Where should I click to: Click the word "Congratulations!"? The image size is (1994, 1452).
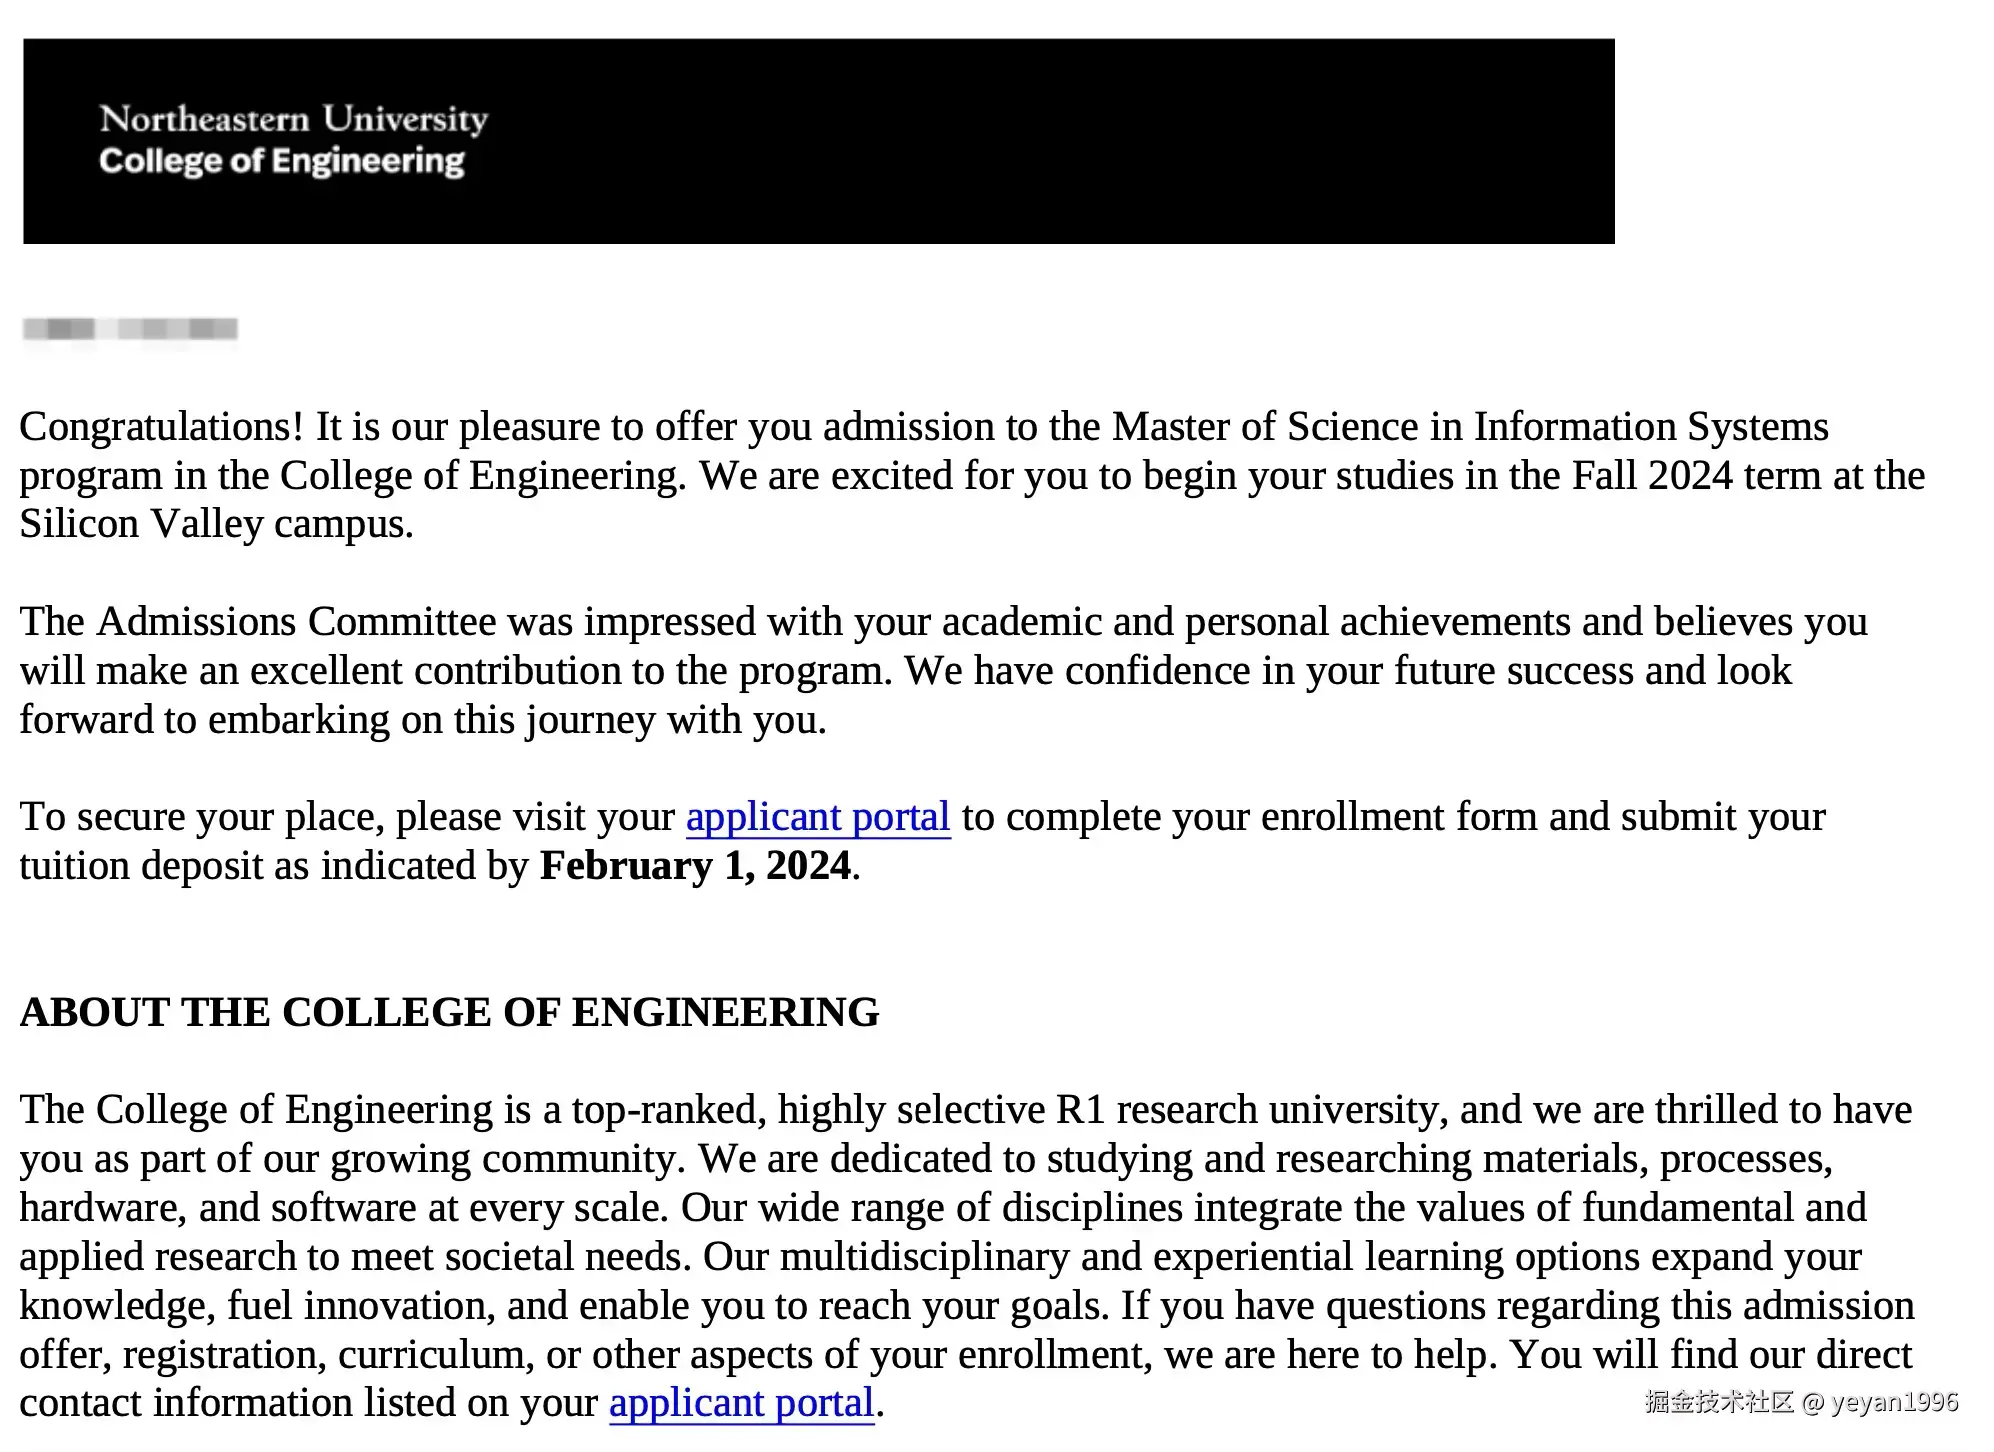click(x=161, y=427)
